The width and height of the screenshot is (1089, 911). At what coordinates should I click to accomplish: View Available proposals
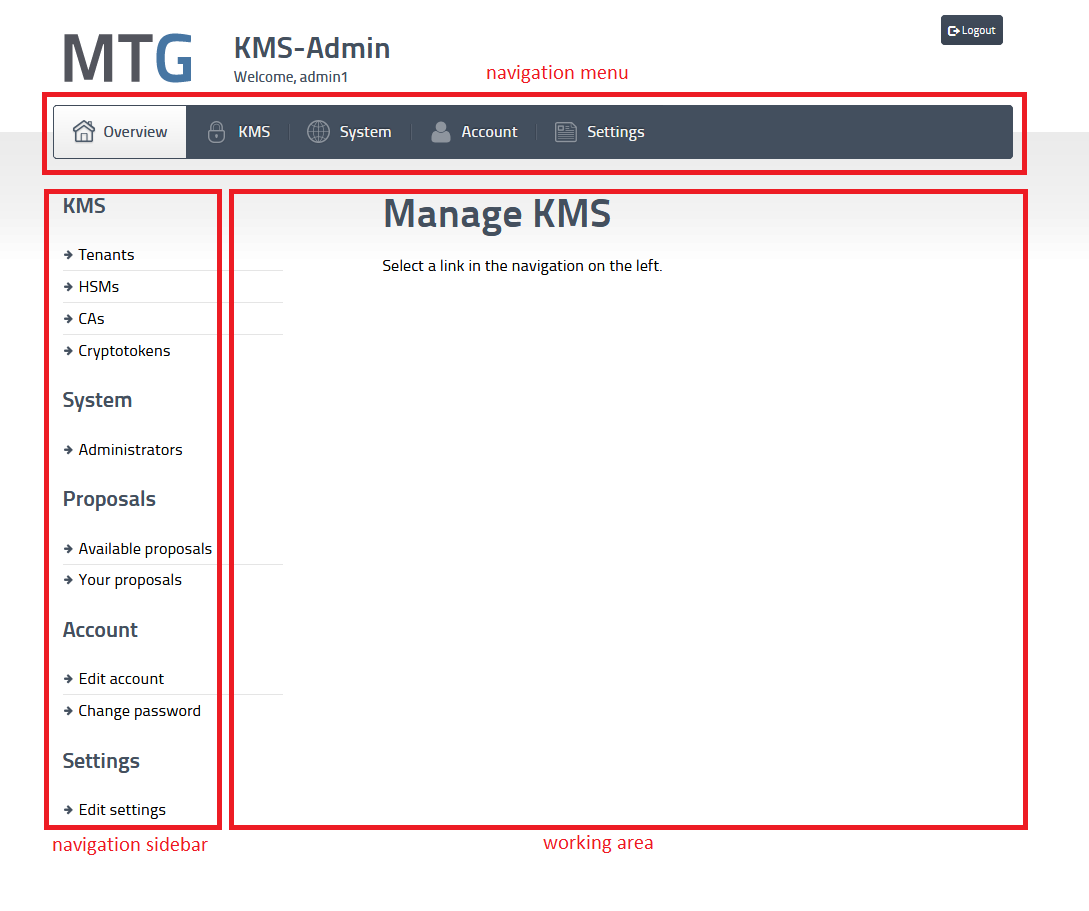[145, 549]
